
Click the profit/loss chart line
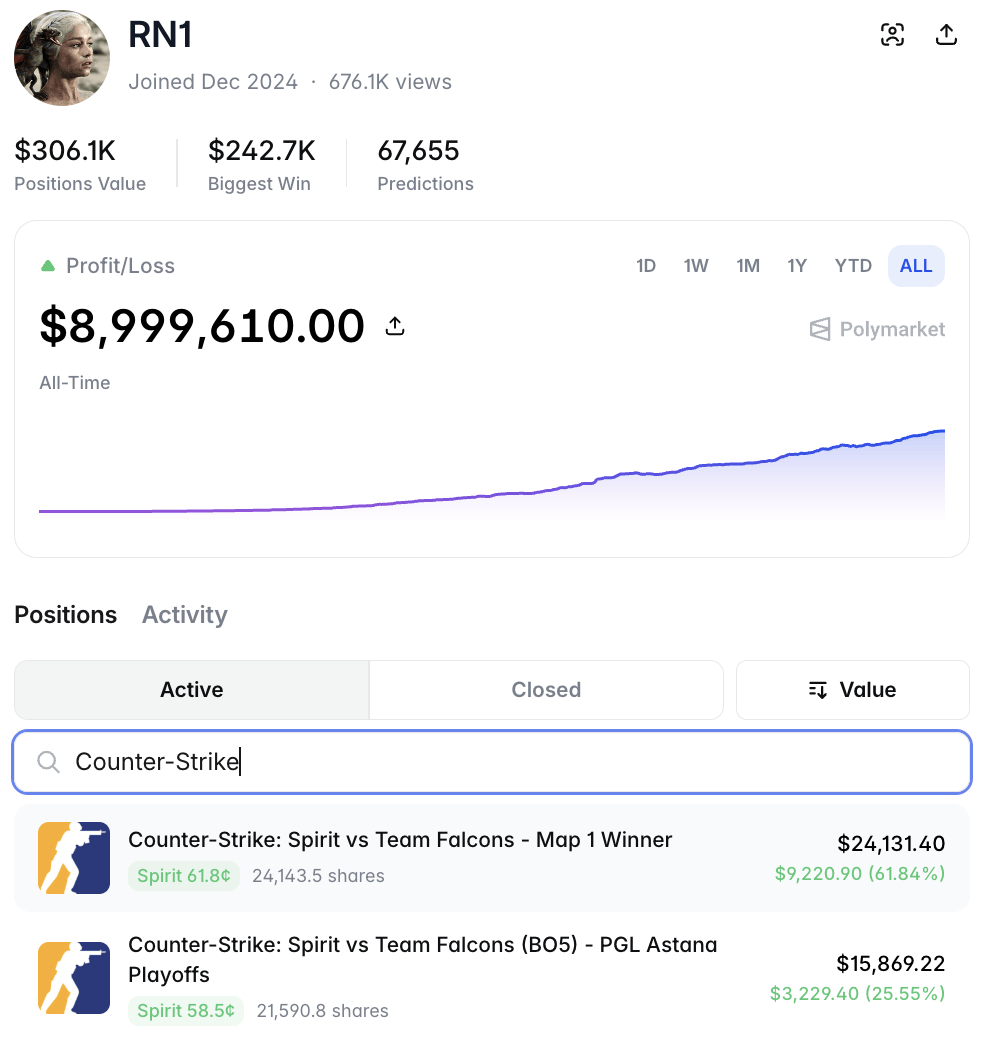[x=492, y=495]
